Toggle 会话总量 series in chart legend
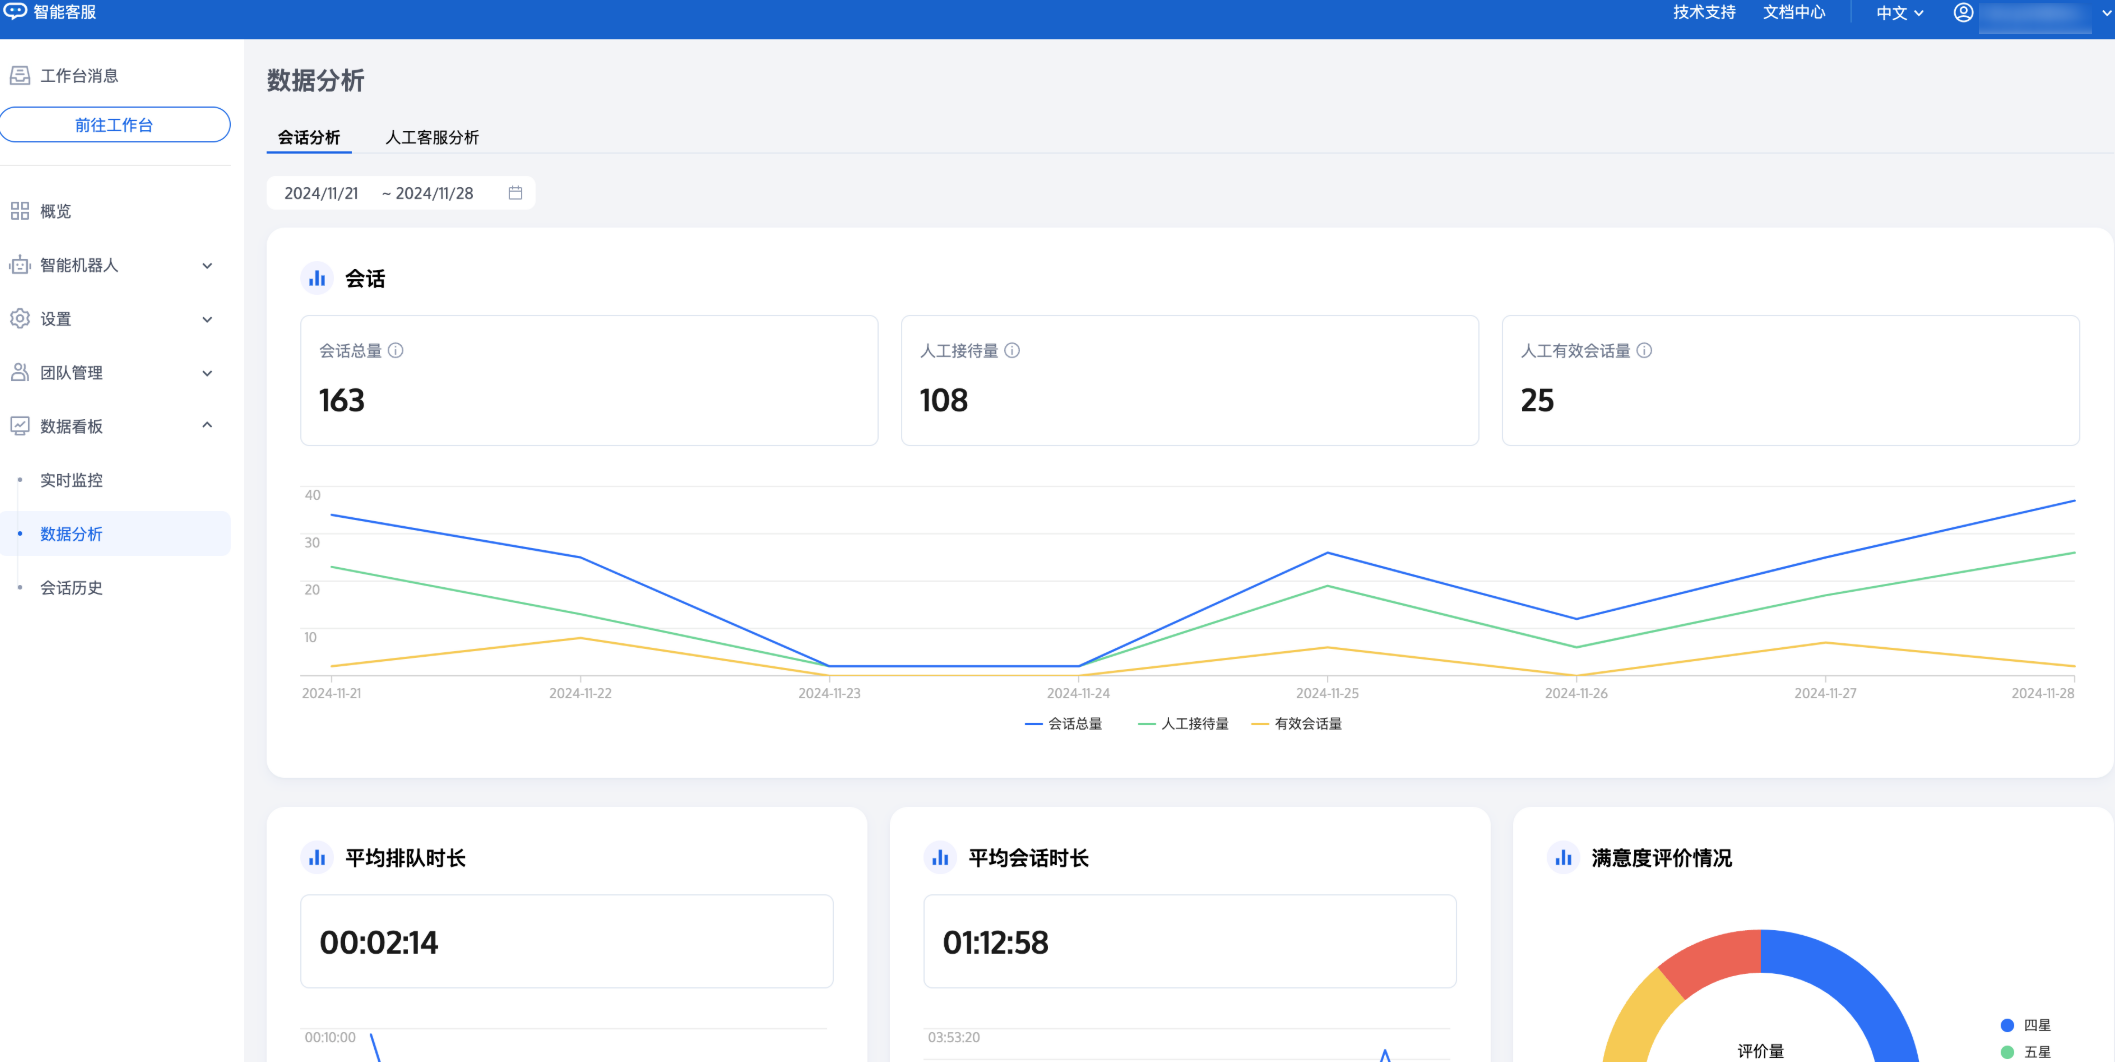 pyautogui.click(x=1064, y=724)
